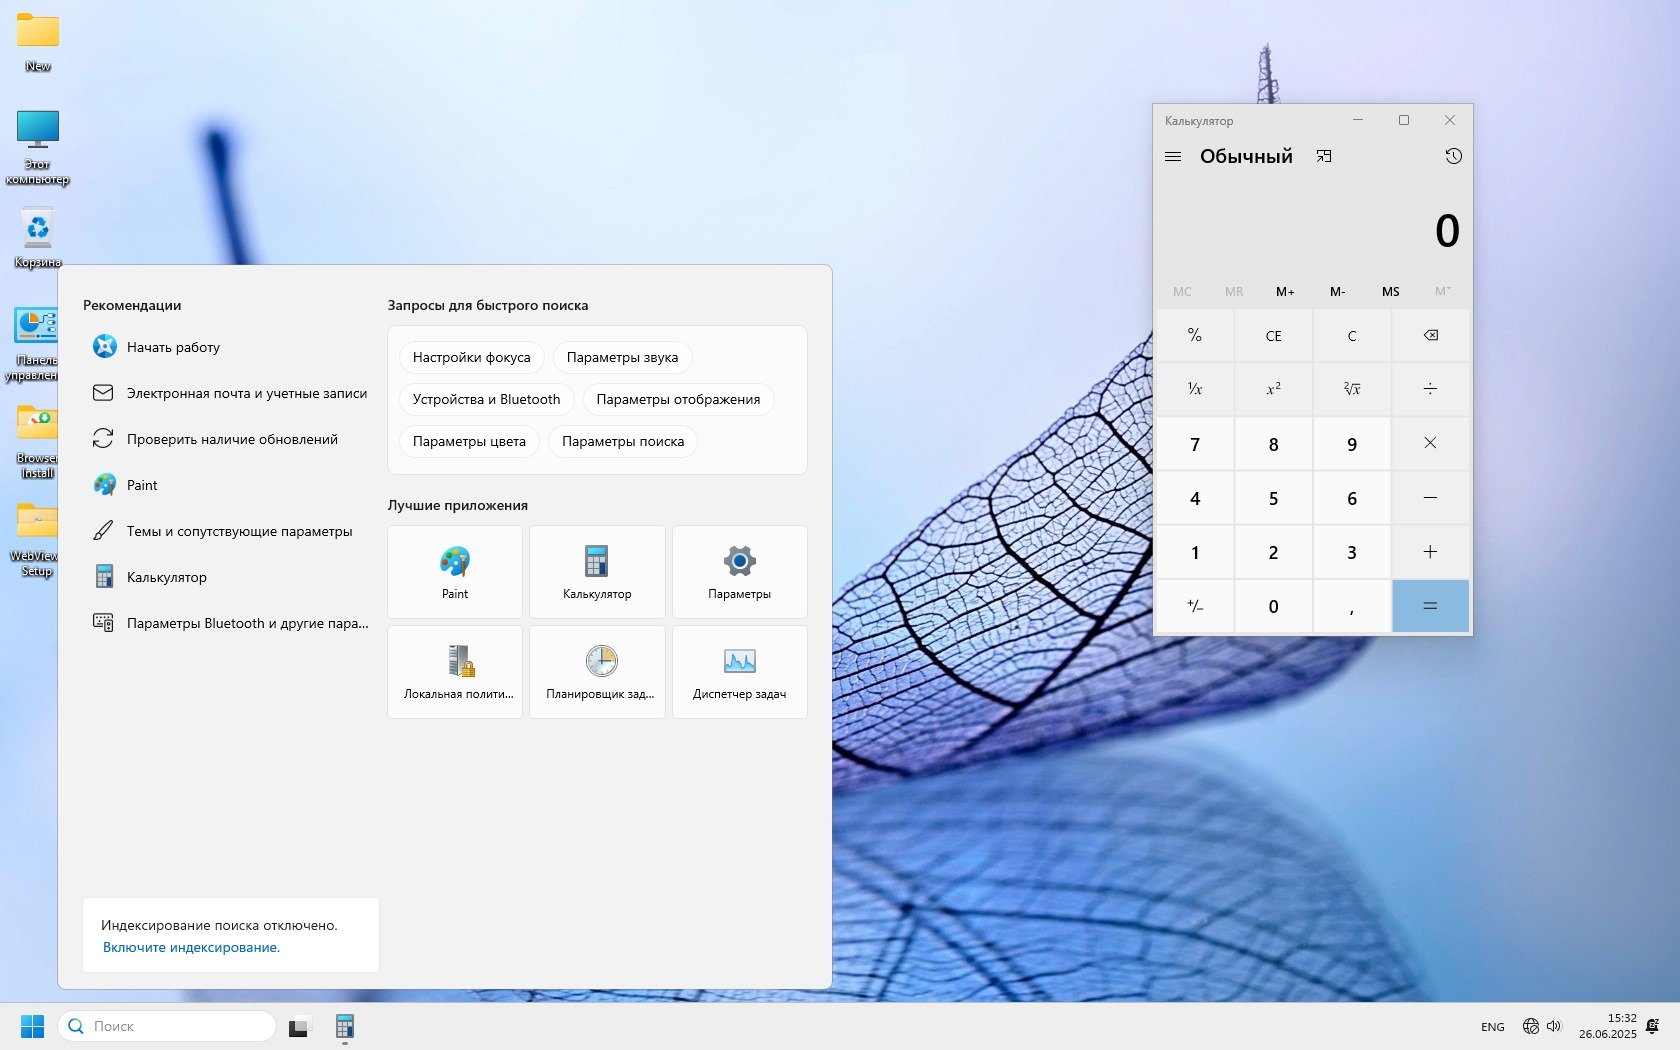Screen dimensions: 1680x1050
Task: Open calculator history panel
Action: click(x=1453, y=157)
